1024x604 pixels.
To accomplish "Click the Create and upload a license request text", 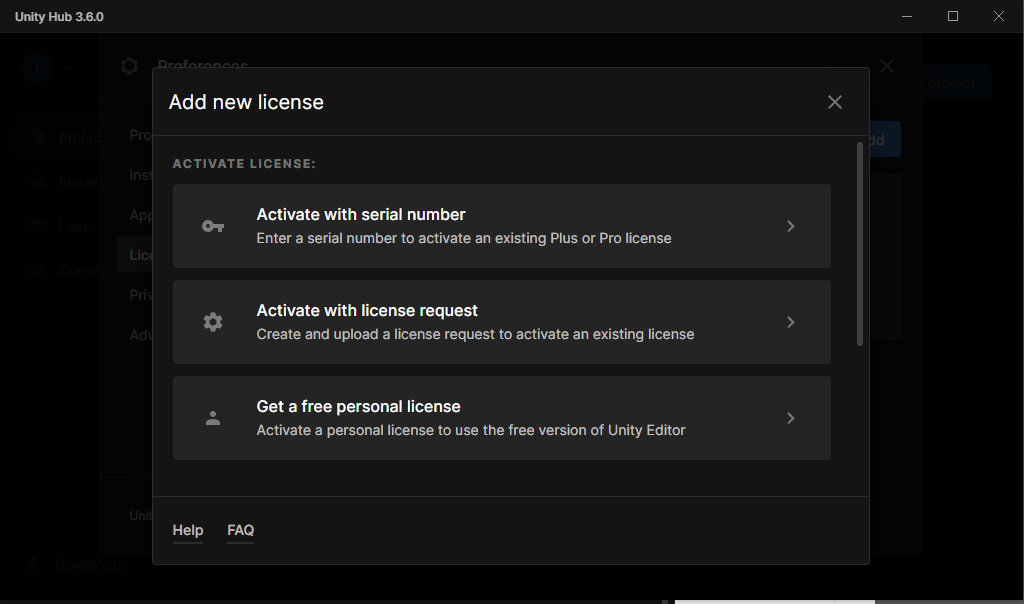I will point(475,334).
